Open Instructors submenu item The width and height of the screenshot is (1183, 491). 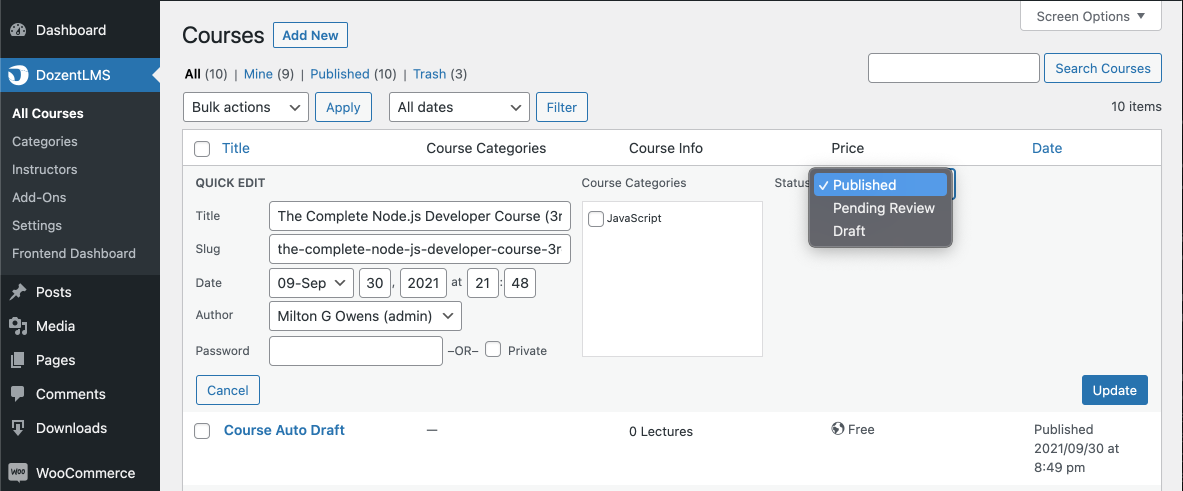pyautogui.click(x=45, y=170)
